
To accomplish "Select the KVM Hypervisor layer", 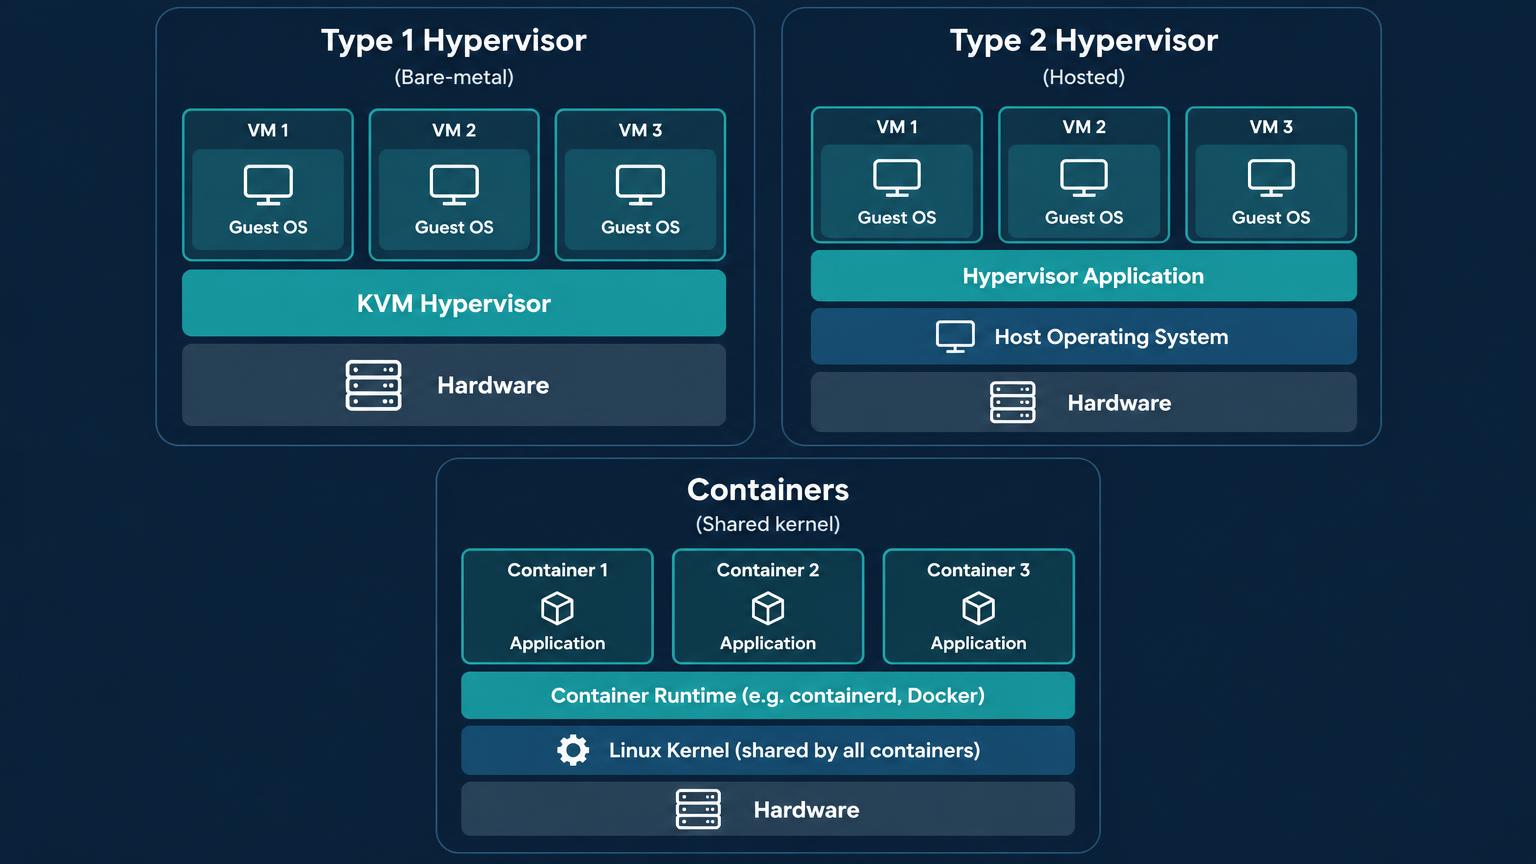I will coord(454,303).
